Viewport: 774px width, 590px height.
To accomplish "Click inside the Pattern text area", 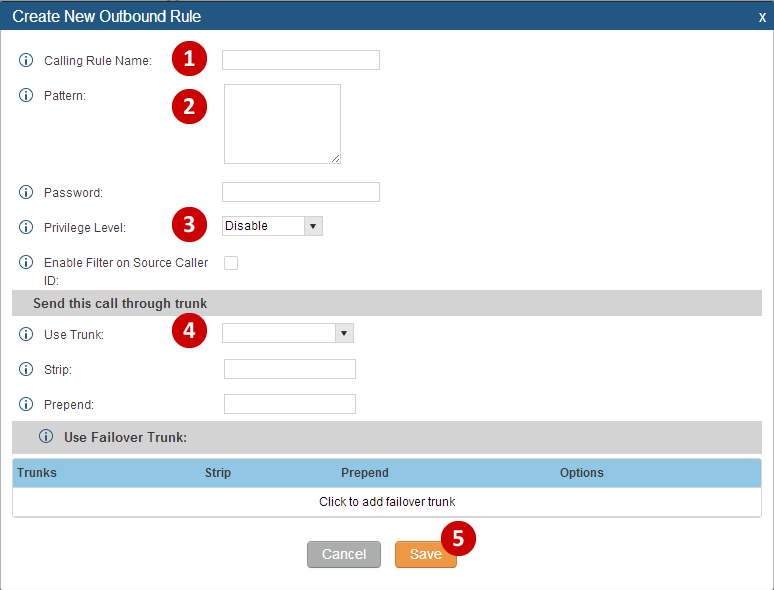I will click(x=282, y=123).
